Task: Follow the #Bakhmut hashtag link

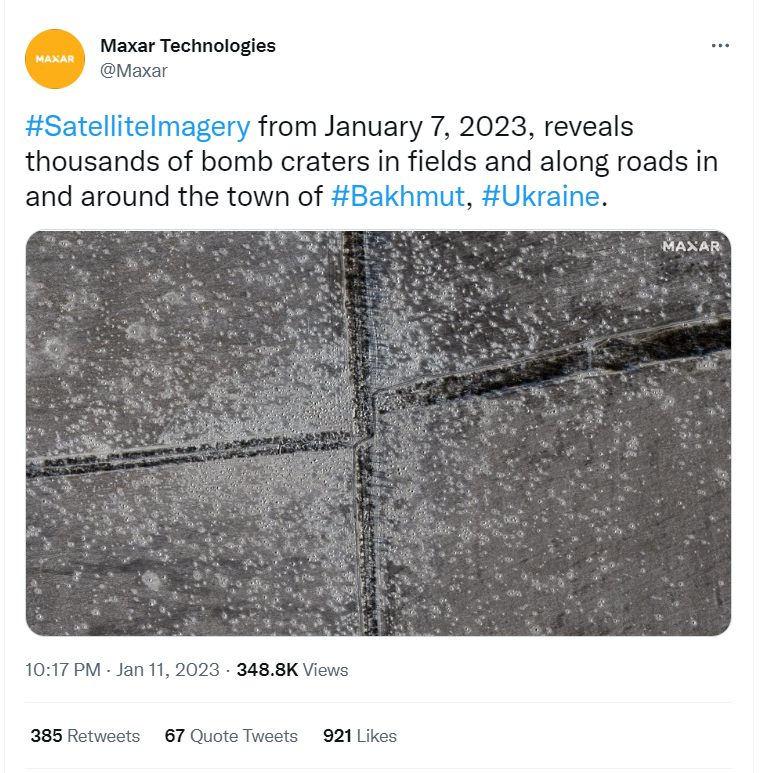Action: click(397, 195)
